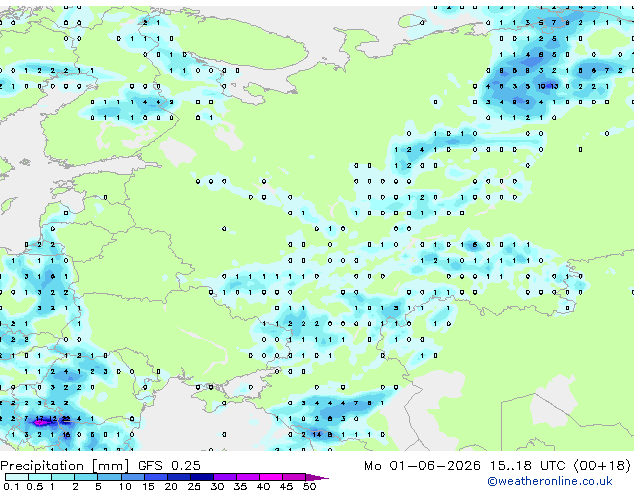Click the map value 17 near magenta spot
Viewport: 634px width, 490px height.
[39, 419]
